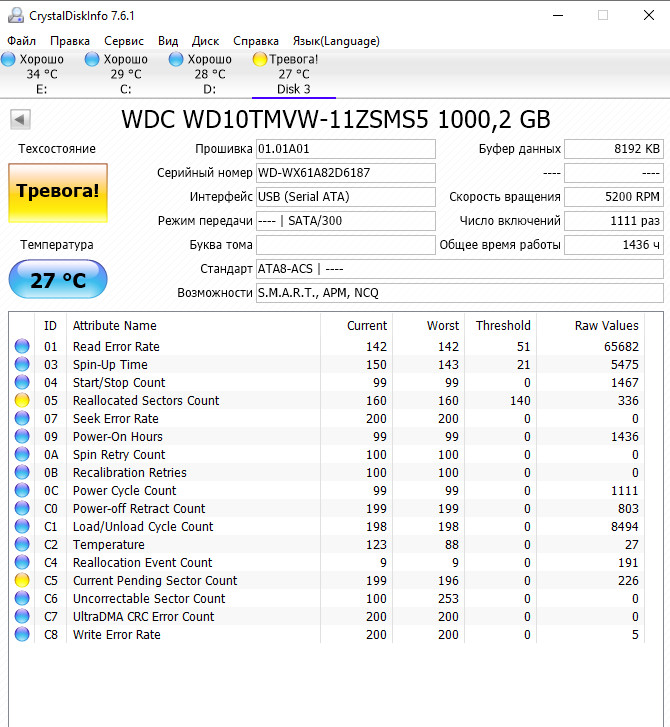Select raw value 226 of Current Pending Sector
Screen dimensions: 670x727
[628, 580]
